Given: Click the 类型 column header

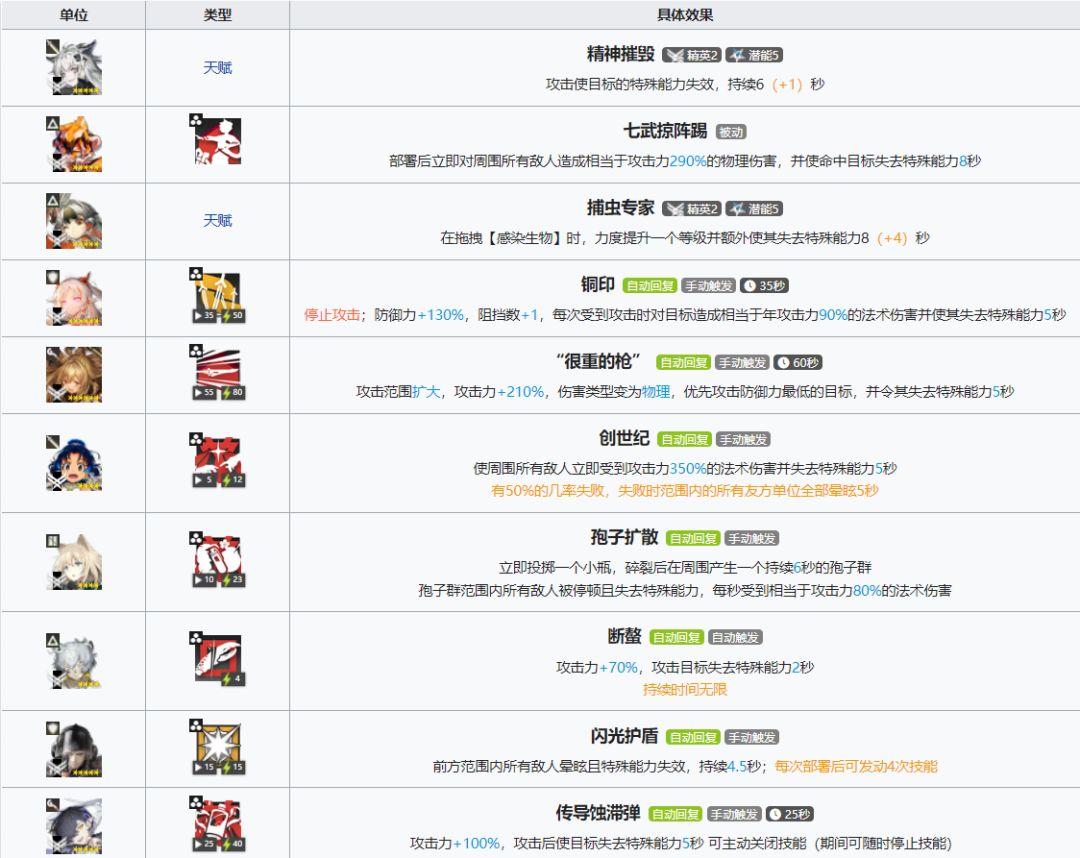Looking at the screenshot, I should [218, 14].
